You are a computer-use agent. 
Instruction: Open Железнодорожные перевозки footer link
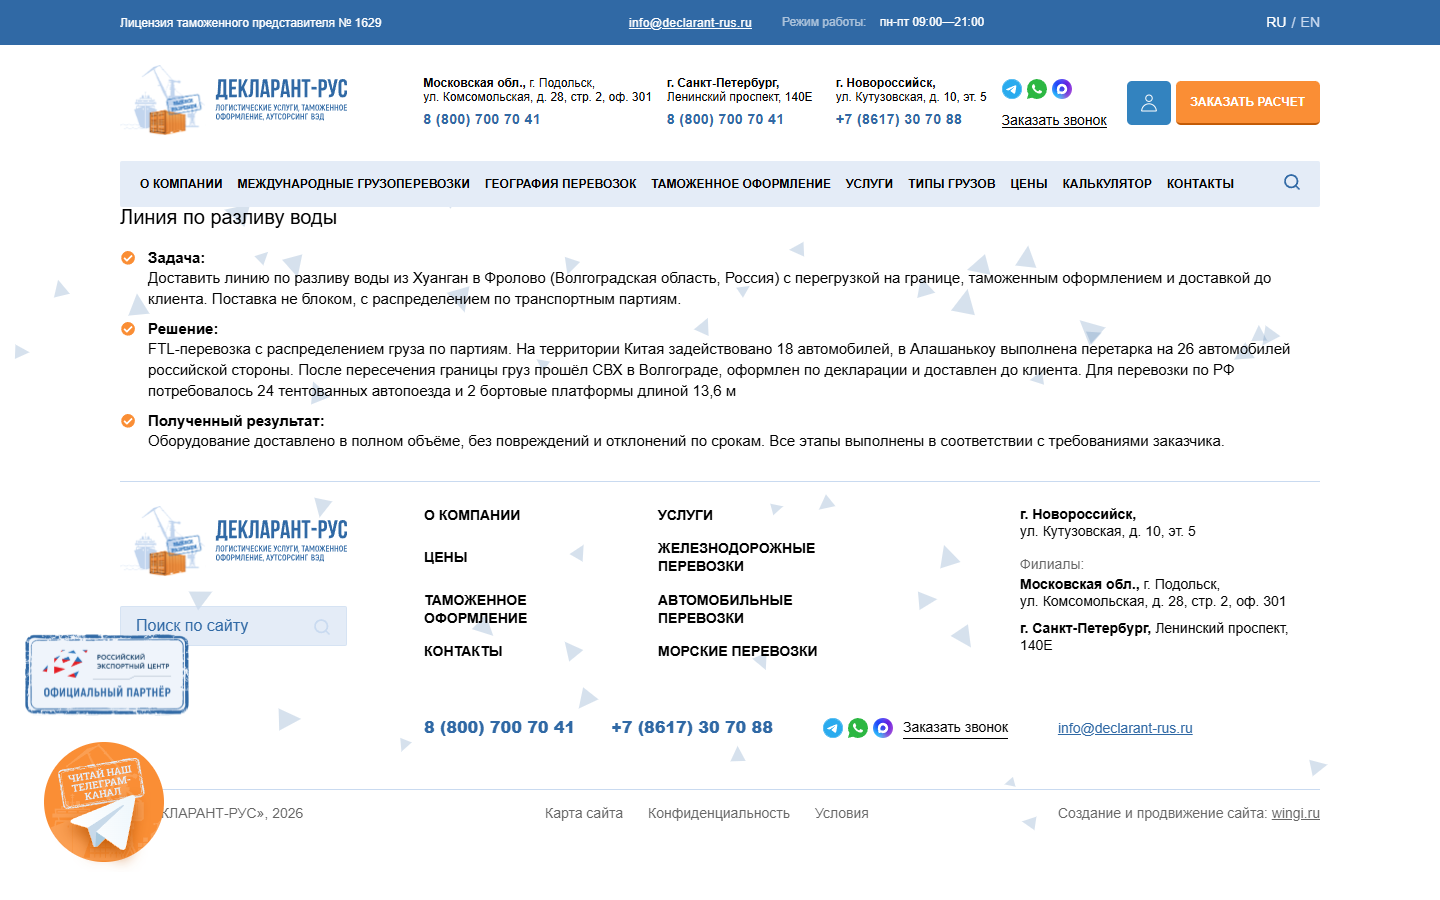point(736,557)
